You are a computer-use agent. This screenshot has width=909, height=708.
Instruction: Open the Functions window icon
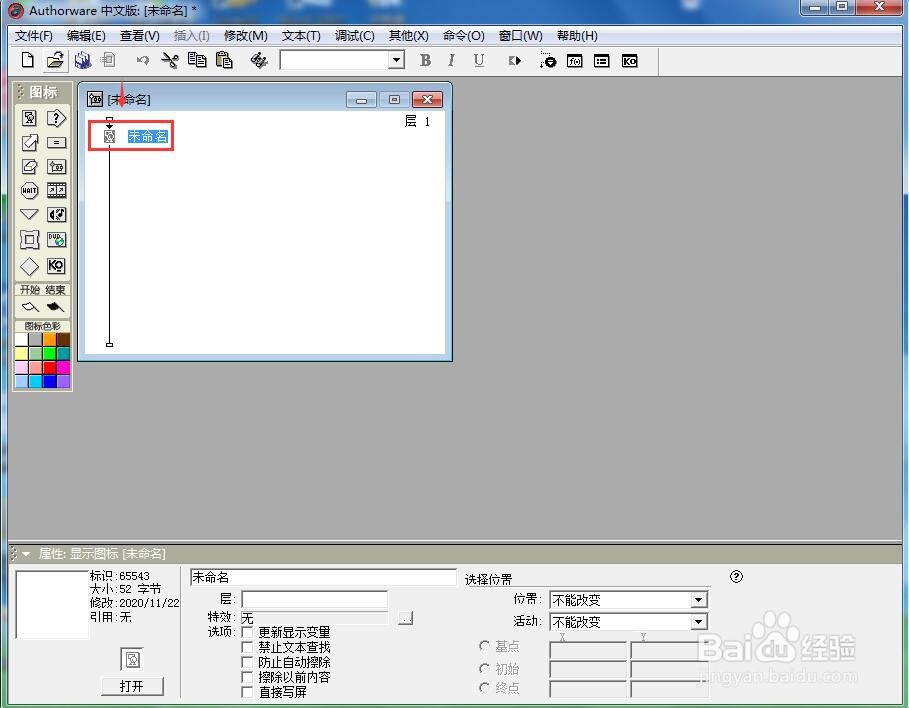575,61
